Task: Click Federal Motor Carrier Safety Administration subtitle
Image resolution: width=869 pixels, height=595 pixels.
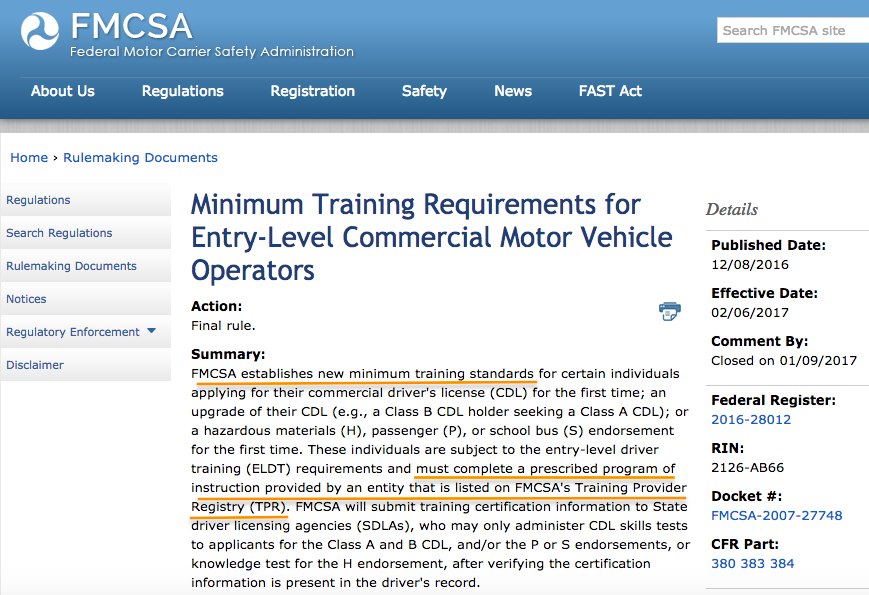Action: coord(212,52)
